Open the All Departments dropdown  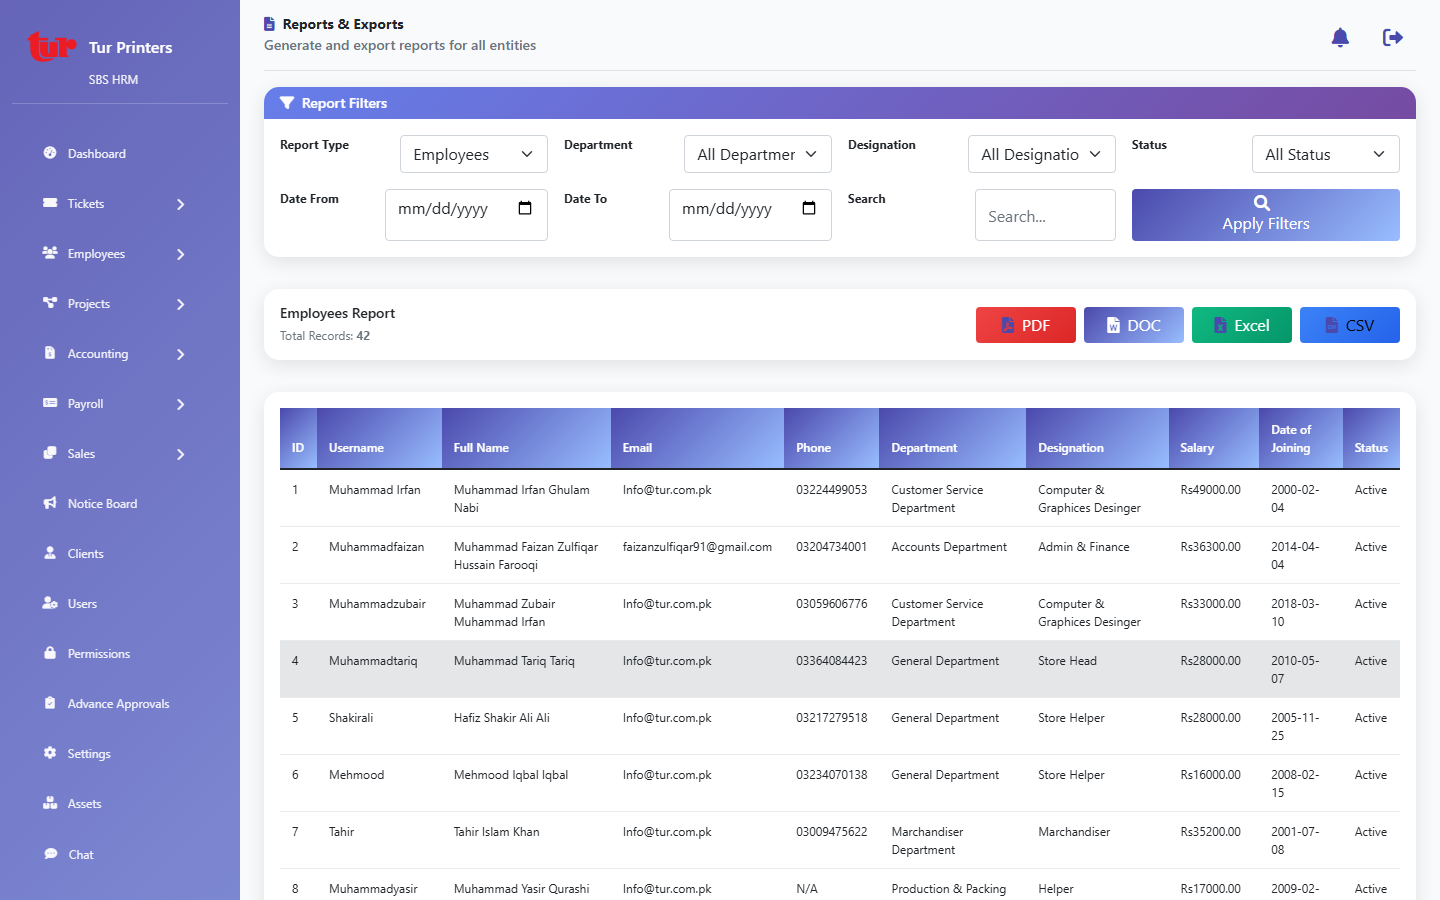click(x=757, y=155)
